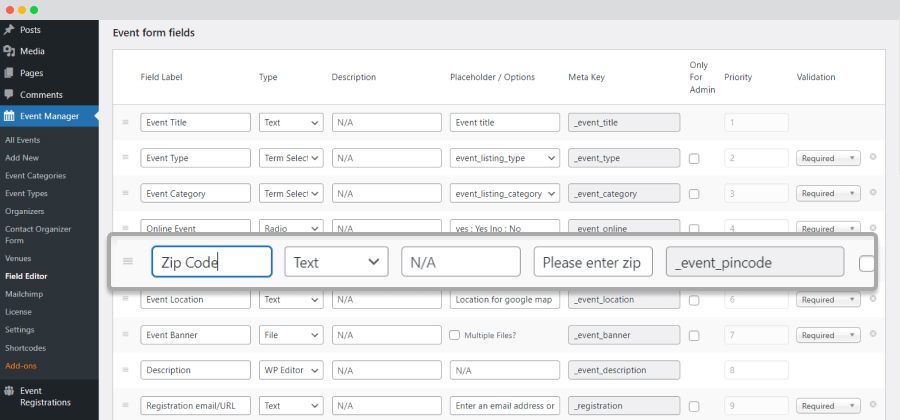Open WP Editor type dropdown for Description
The image size is (900, 420).
point(291,370)
